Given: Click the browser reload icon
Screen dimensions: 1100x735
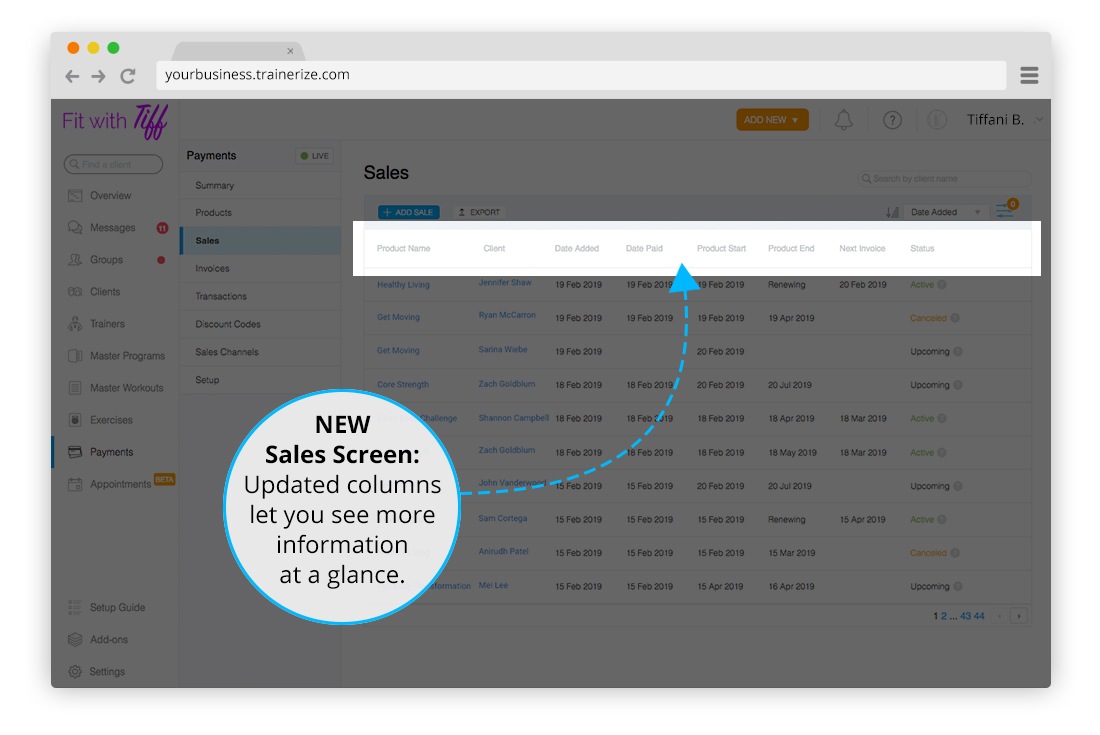Looking at the screenshot, I should point(128,76).
